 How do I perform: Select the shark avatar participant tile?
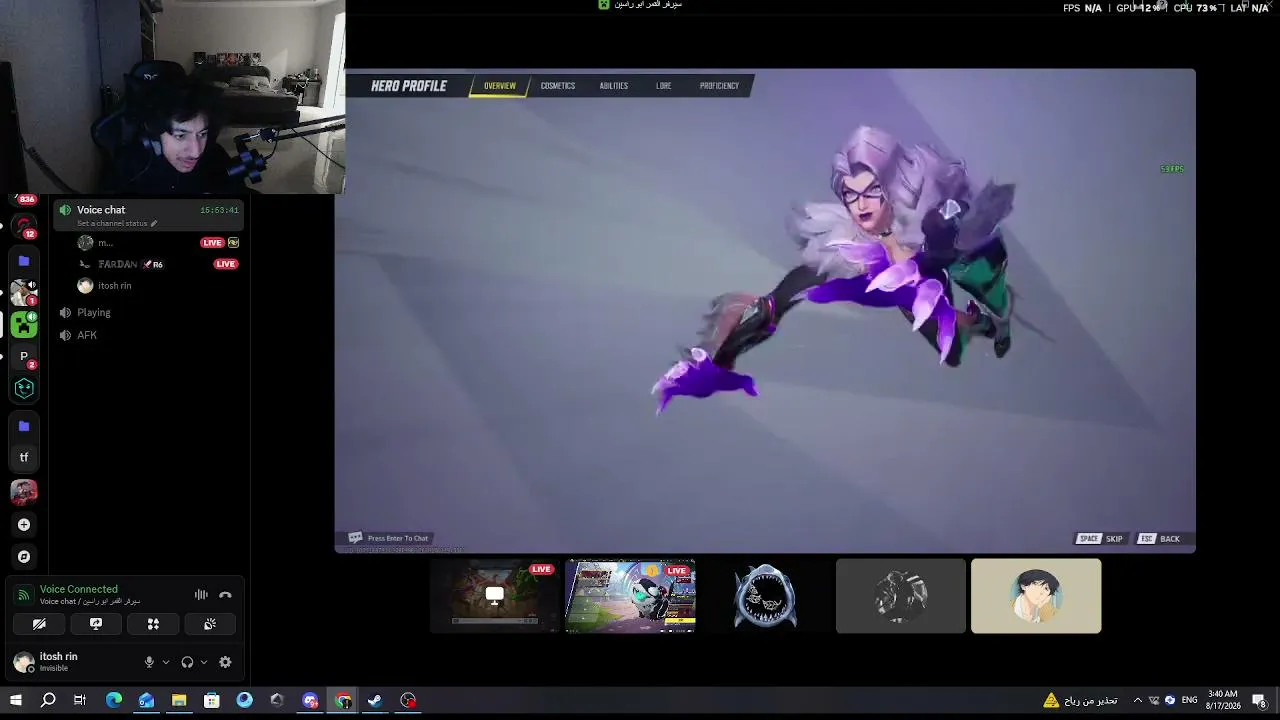tap(765, 596)
